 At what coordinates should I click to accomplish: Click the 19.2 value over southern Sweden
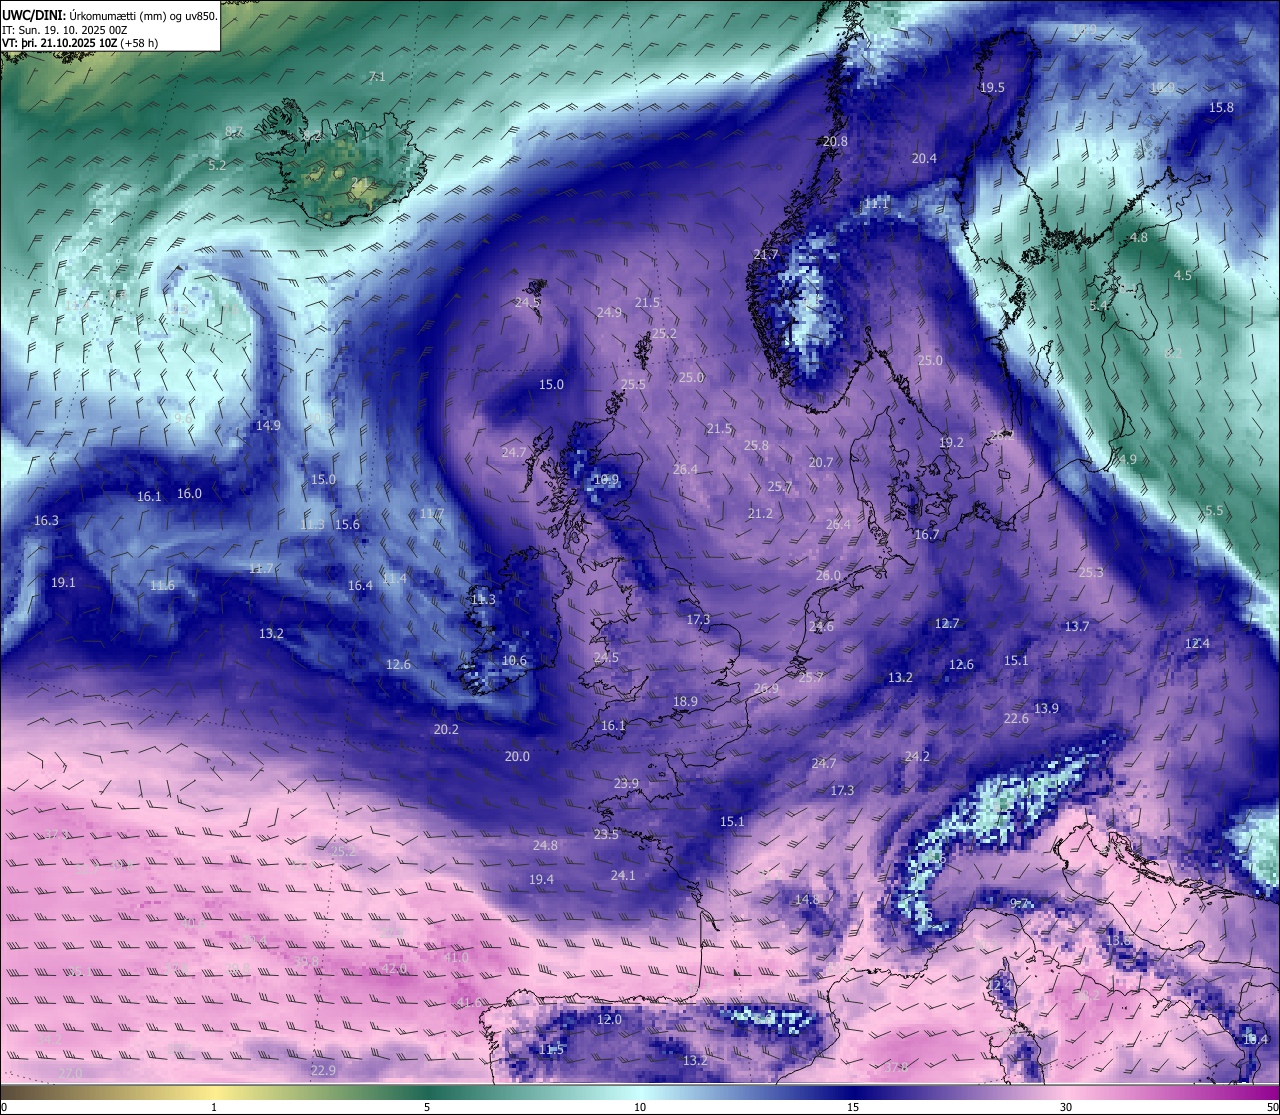click(x=951, y=442)
